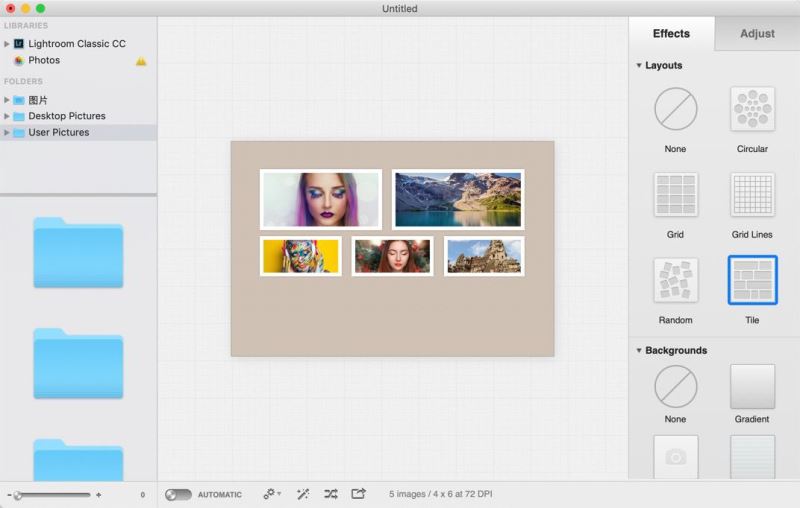The width and height of the screenshot is (800, 508).
Task: Click the Photos library icon
Action: 19,61
